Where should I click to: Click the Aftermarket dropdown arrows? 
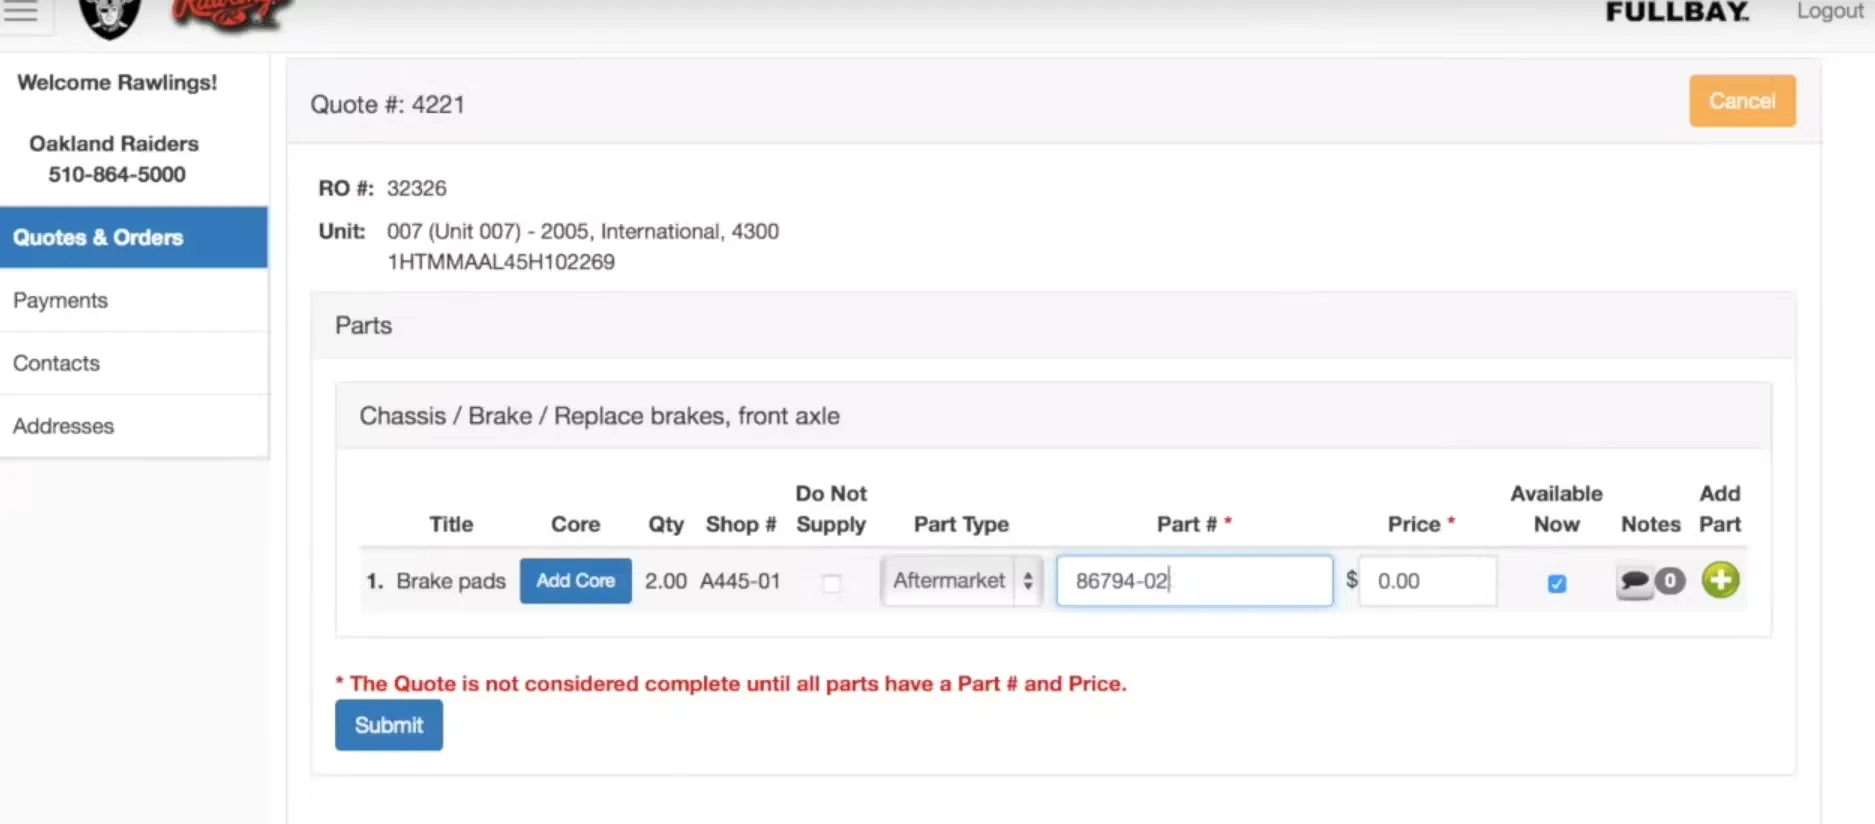tap(1028, 581)
